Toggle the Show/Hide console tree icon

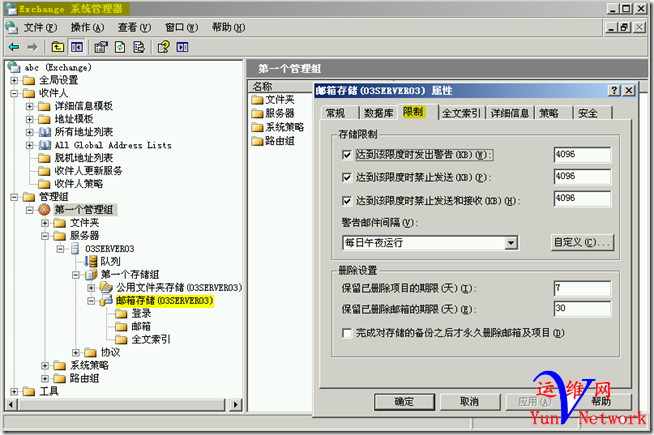(77, 47)
